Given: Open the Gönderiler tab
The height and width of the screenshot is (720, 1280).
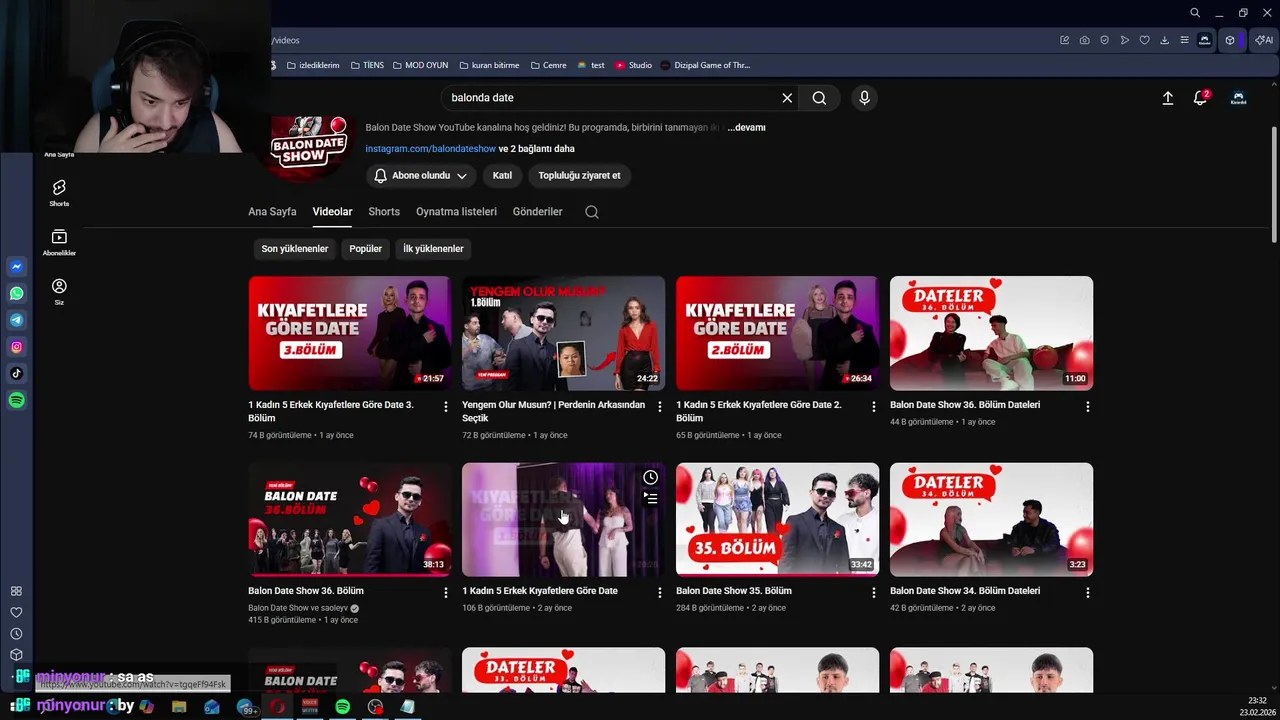Looking at the screenshot, I should click(537, 212).
